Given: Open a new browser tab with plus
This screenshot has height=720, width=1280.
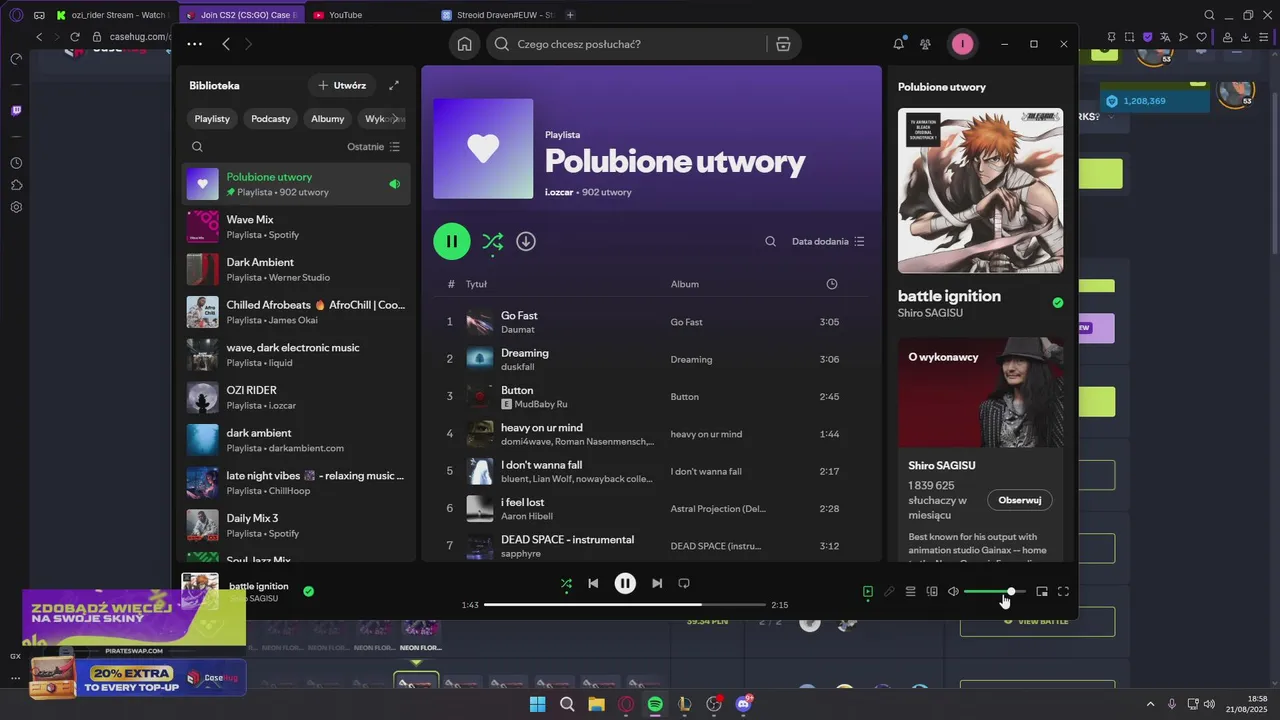Looking at the screenshot, I should click(570, 15).
